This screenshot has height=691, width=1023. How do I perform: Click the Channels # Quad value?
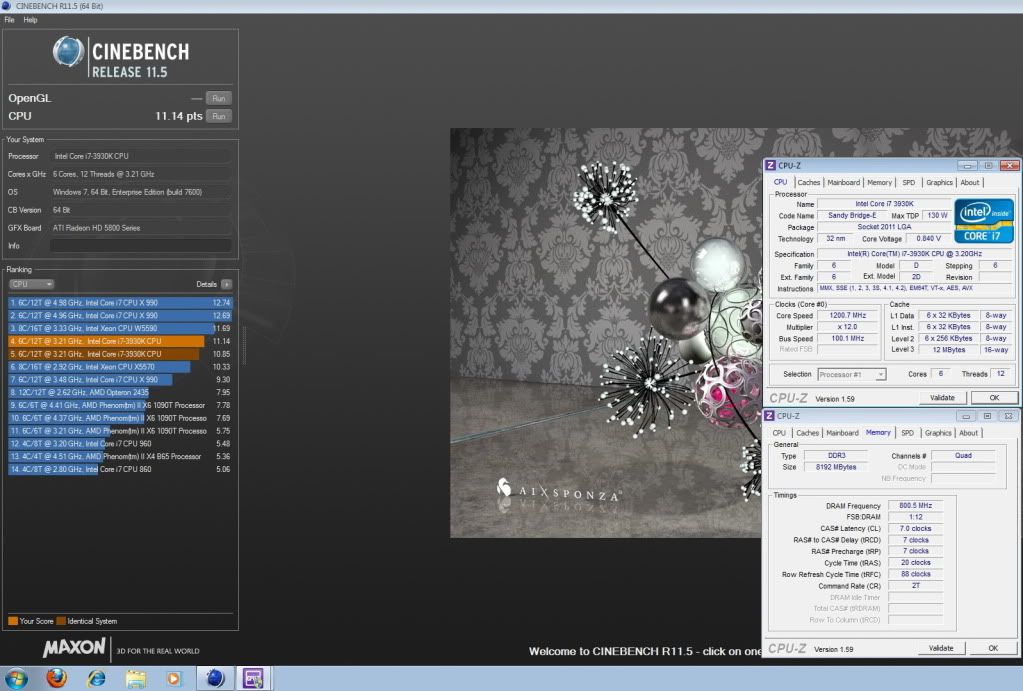(x=963, y=455)
